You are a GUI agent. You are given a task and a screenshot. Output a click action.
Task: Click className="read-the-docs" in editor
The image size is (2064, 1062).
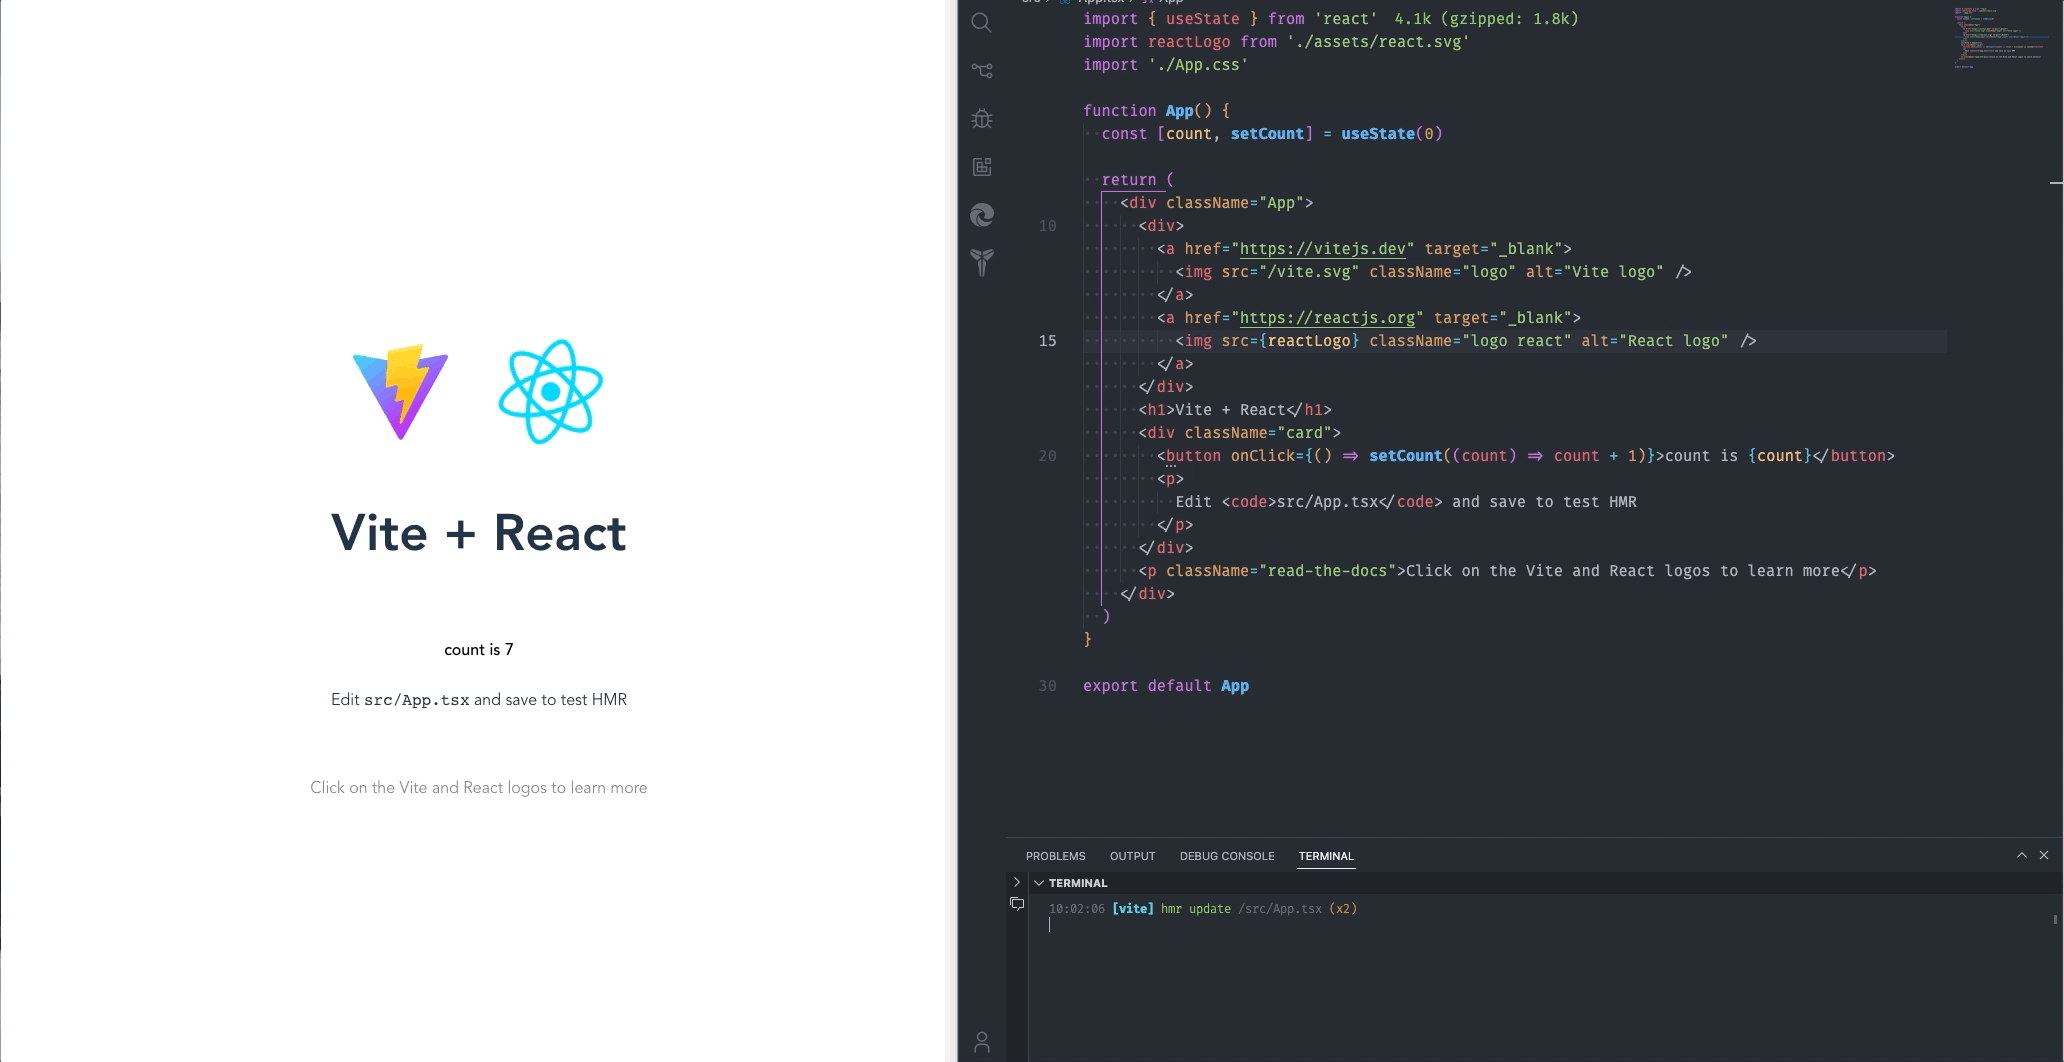click(1281, 571)
